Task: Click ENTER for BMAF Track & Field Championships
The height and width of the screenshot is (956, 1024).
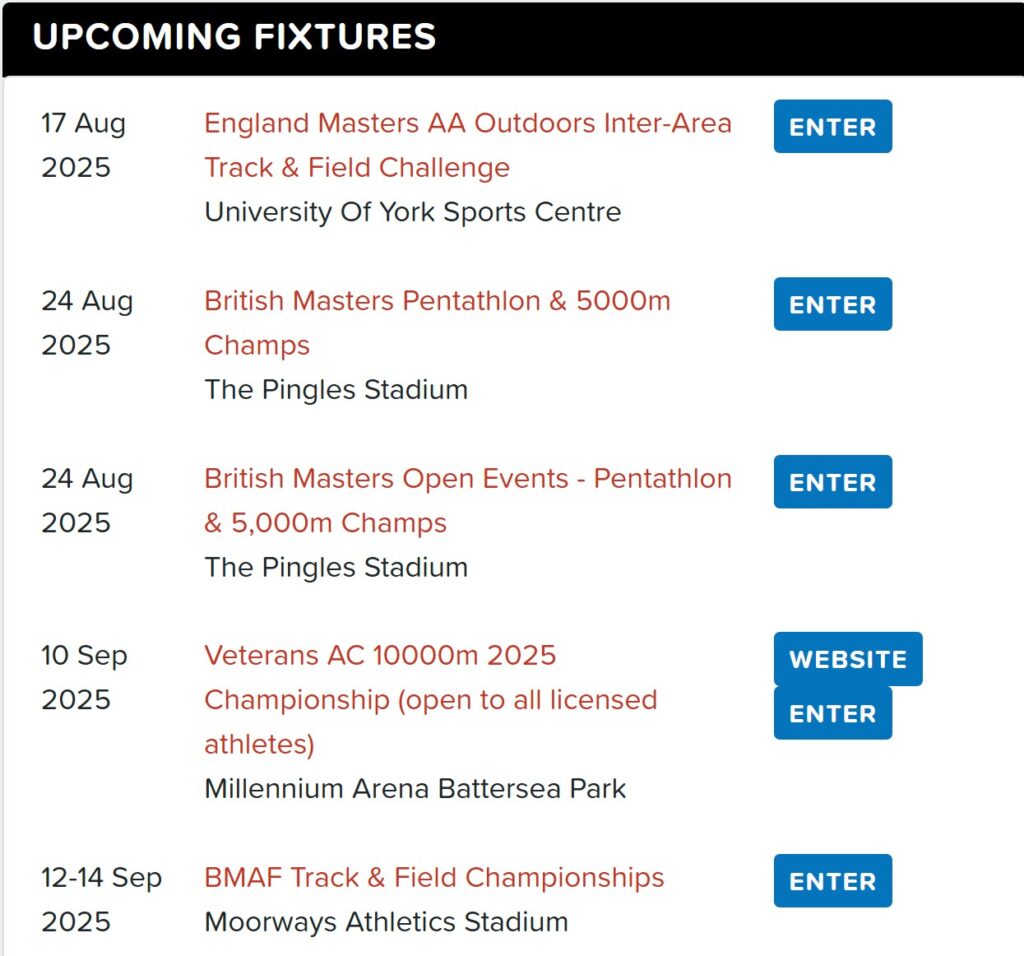Action: click(x=833, y=880)
